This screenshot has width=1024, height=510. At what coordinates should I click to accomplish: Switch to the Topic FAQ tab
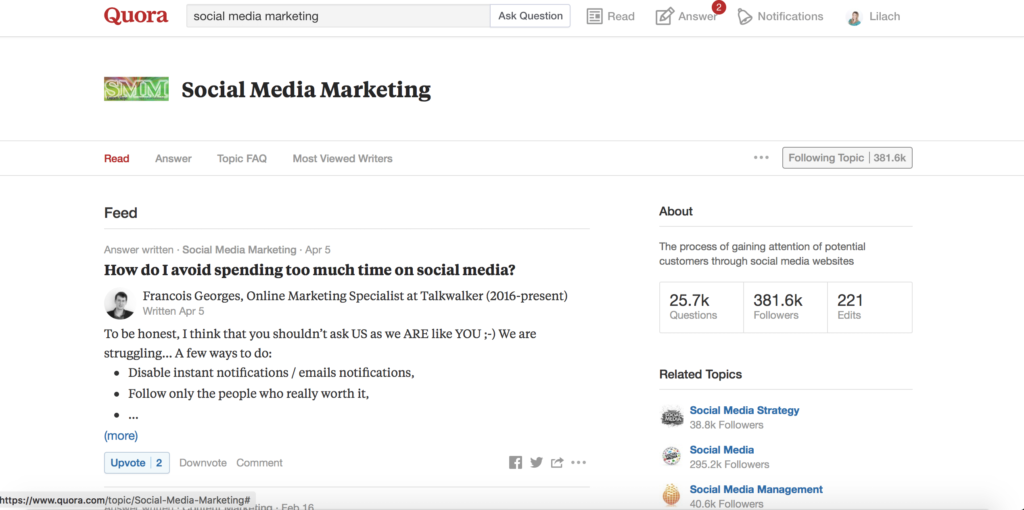242,159
